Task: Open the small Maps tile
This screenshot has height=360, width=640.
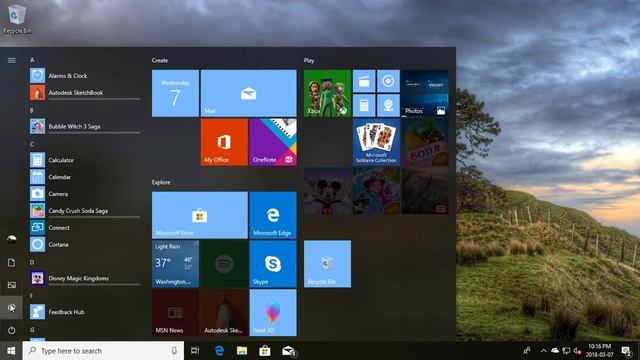Action: (389, 106)
